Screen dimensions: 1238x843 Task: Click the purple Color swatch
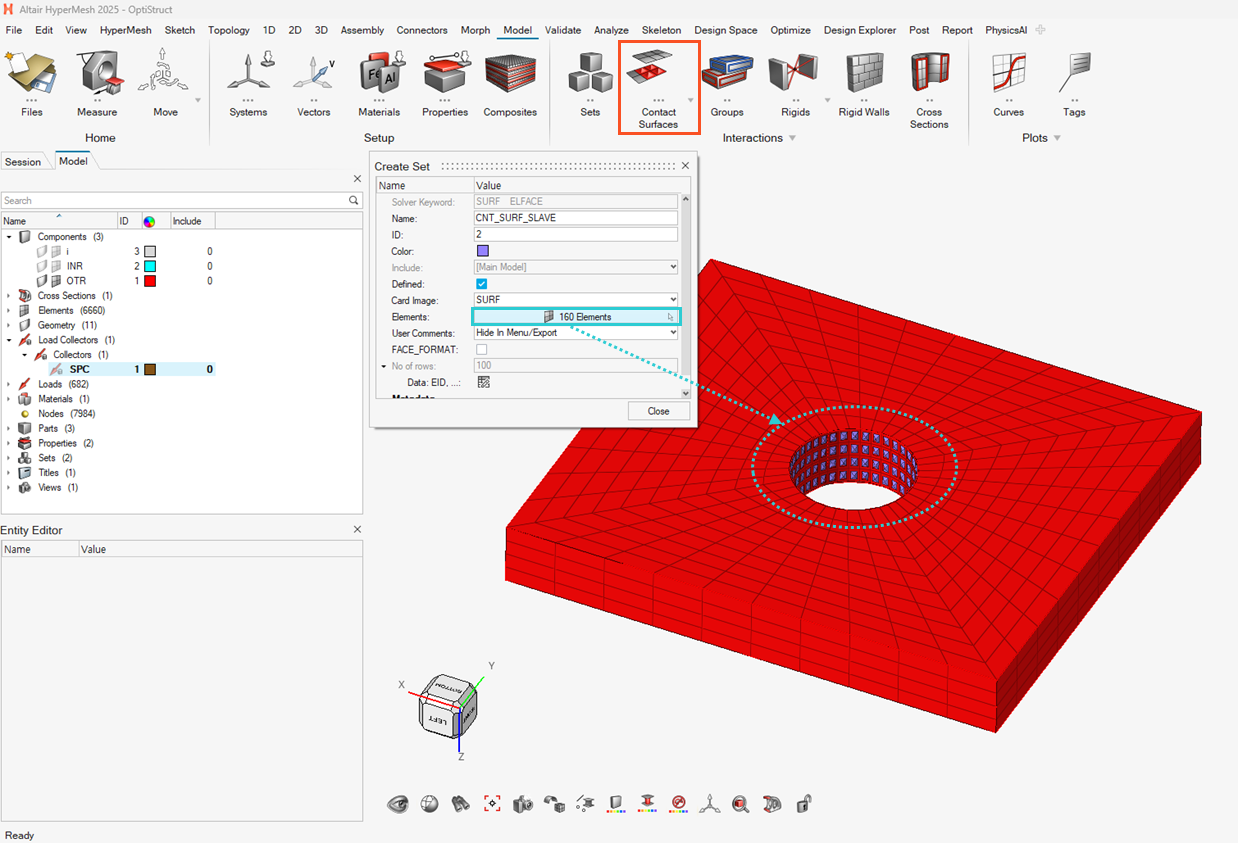[x=482, y=251]
